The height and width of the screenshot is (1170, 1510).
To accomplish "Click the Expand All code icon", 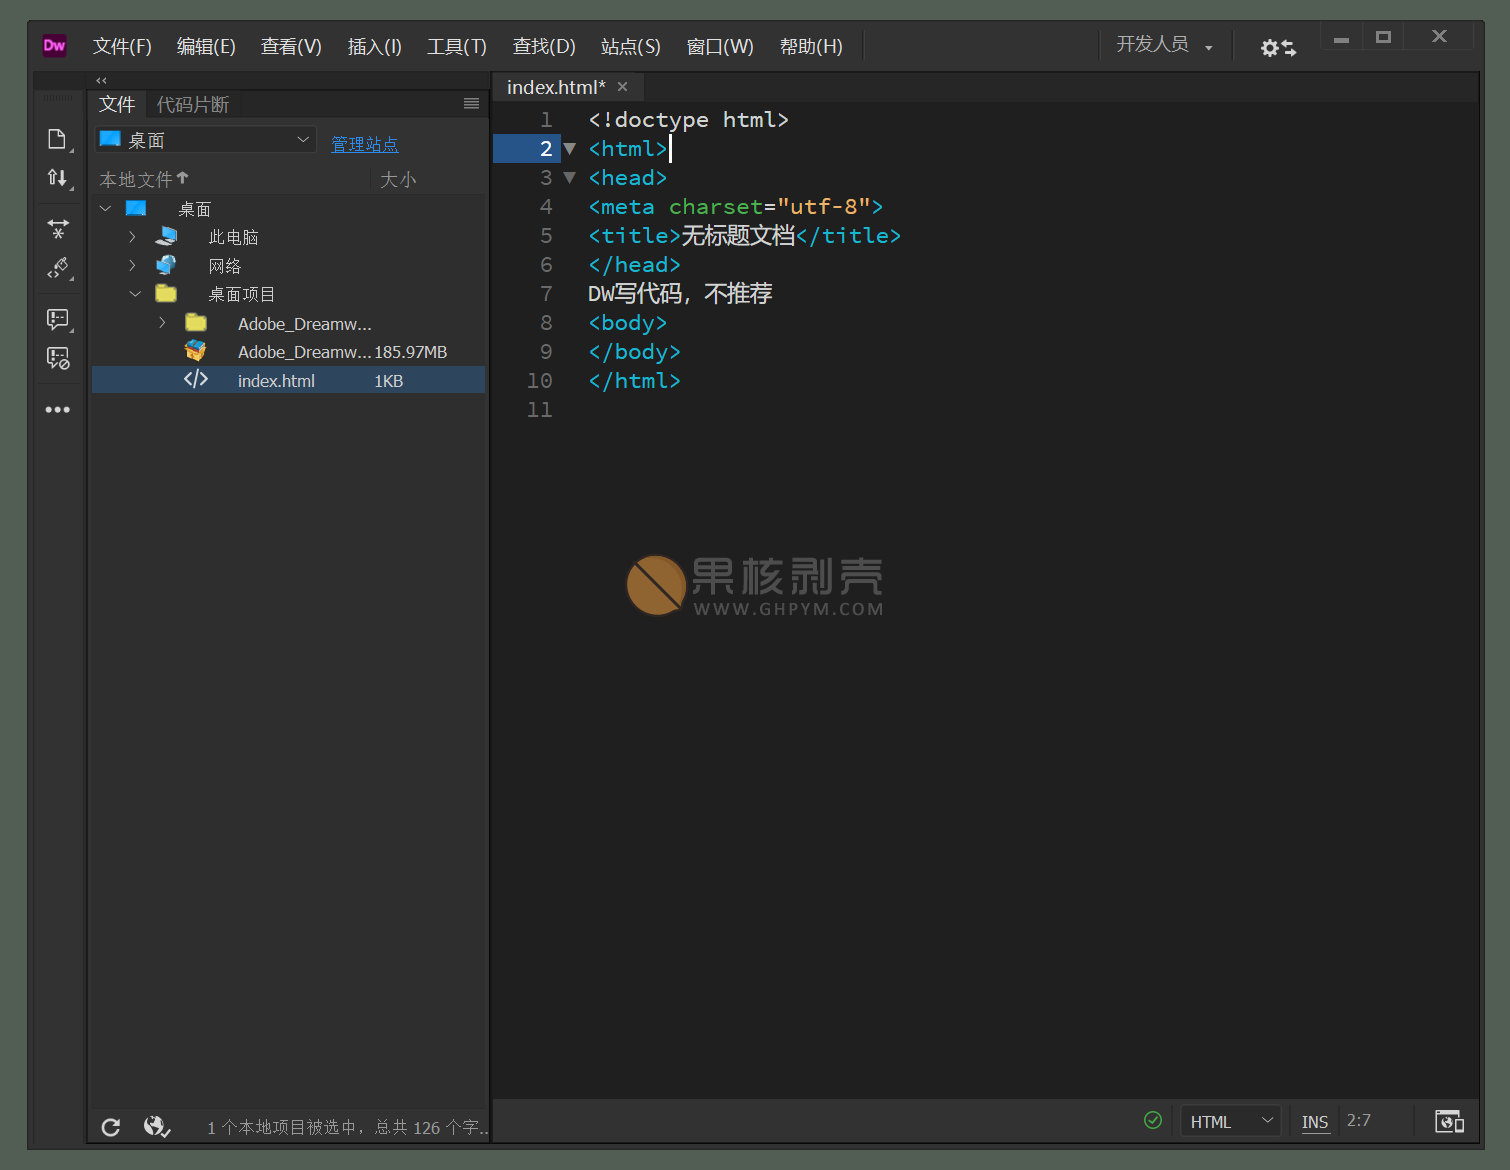I will click(x=58, y=229).
